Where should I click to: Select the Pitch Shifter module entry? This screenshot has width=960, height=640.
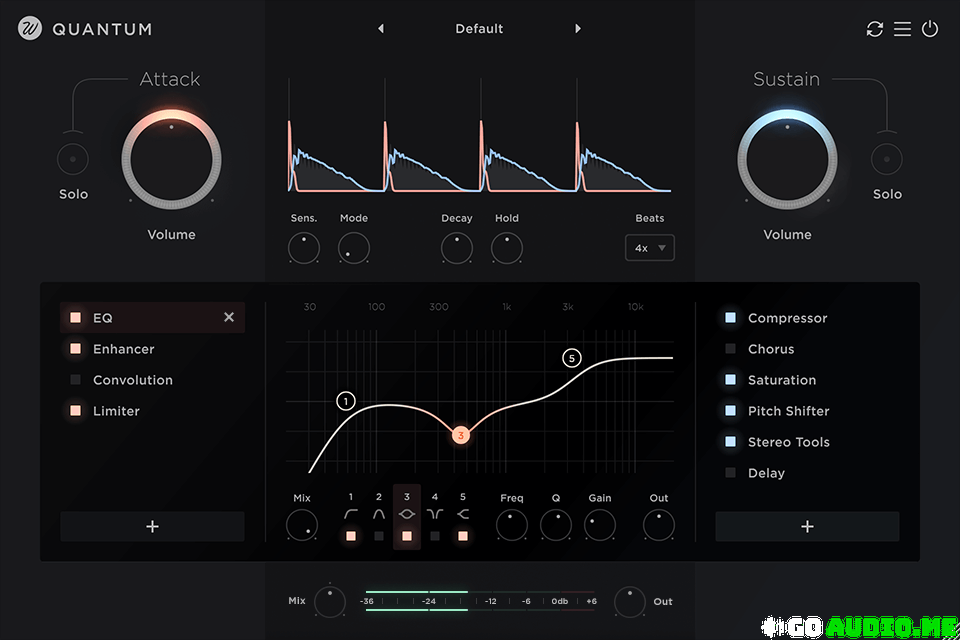788,411
